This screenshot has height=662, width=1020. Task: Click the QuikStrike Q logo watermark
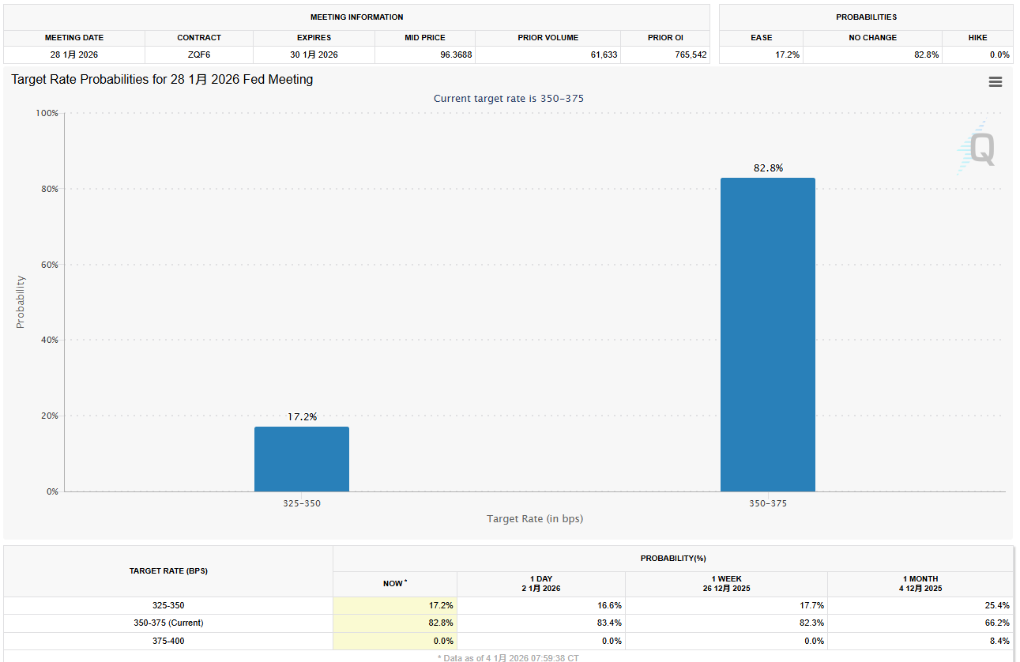975,150
